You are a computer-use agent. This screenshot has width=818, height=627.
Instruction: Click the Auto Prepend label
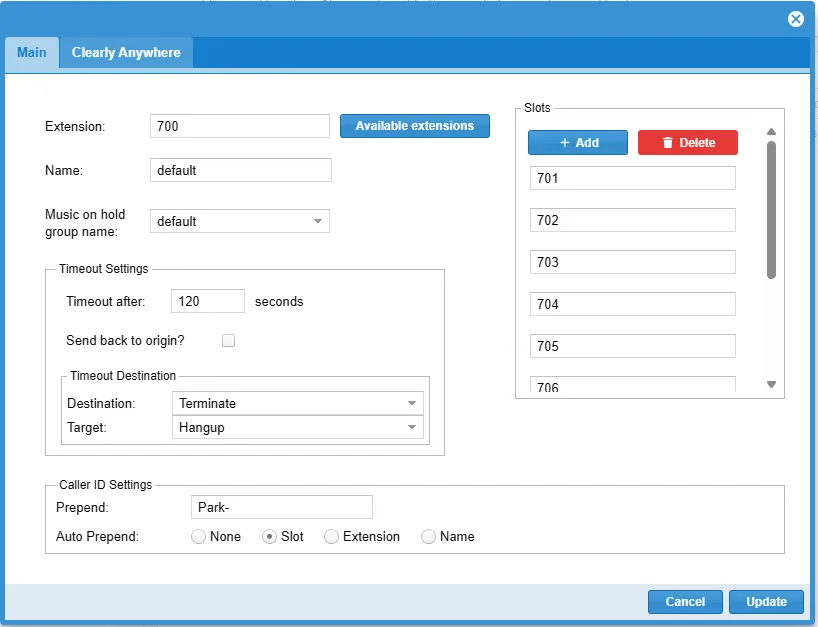(97, 536)
